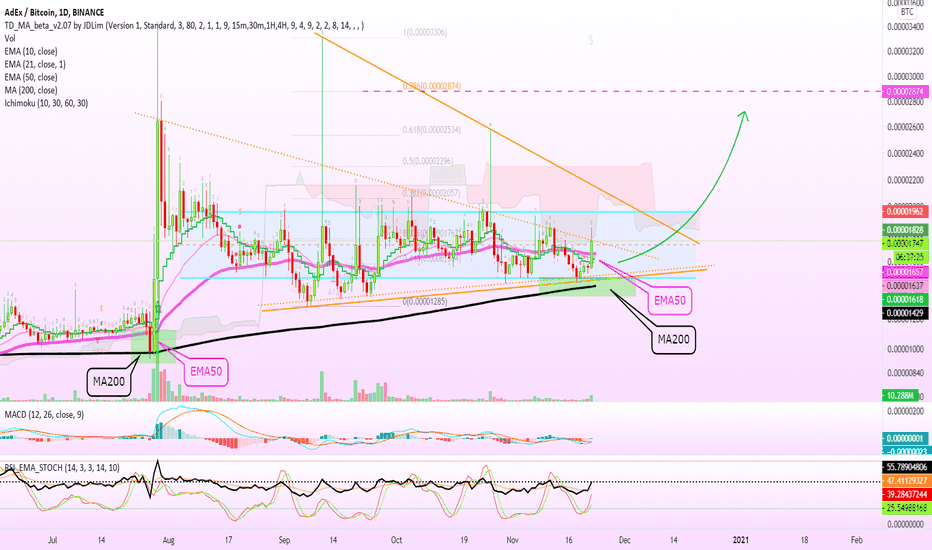This screenshot has height=550, width=932.
Task: Click the Aug label on time axis
Action: [168, 540]
